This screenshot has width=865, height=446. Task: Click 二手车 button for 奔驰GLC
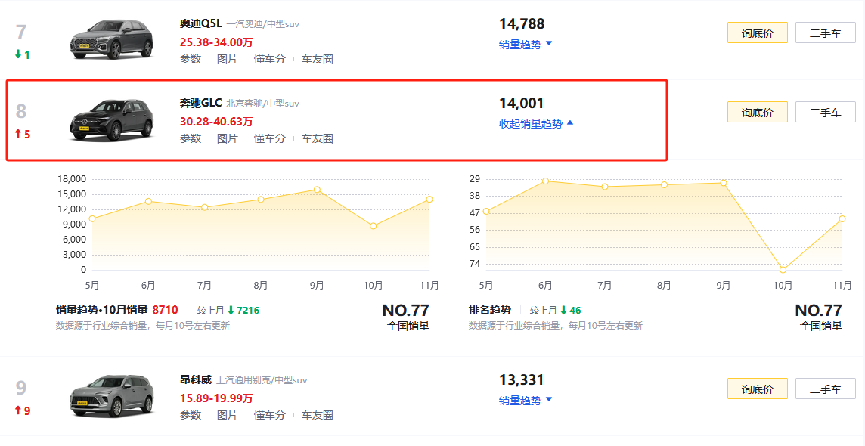point(825,112)
